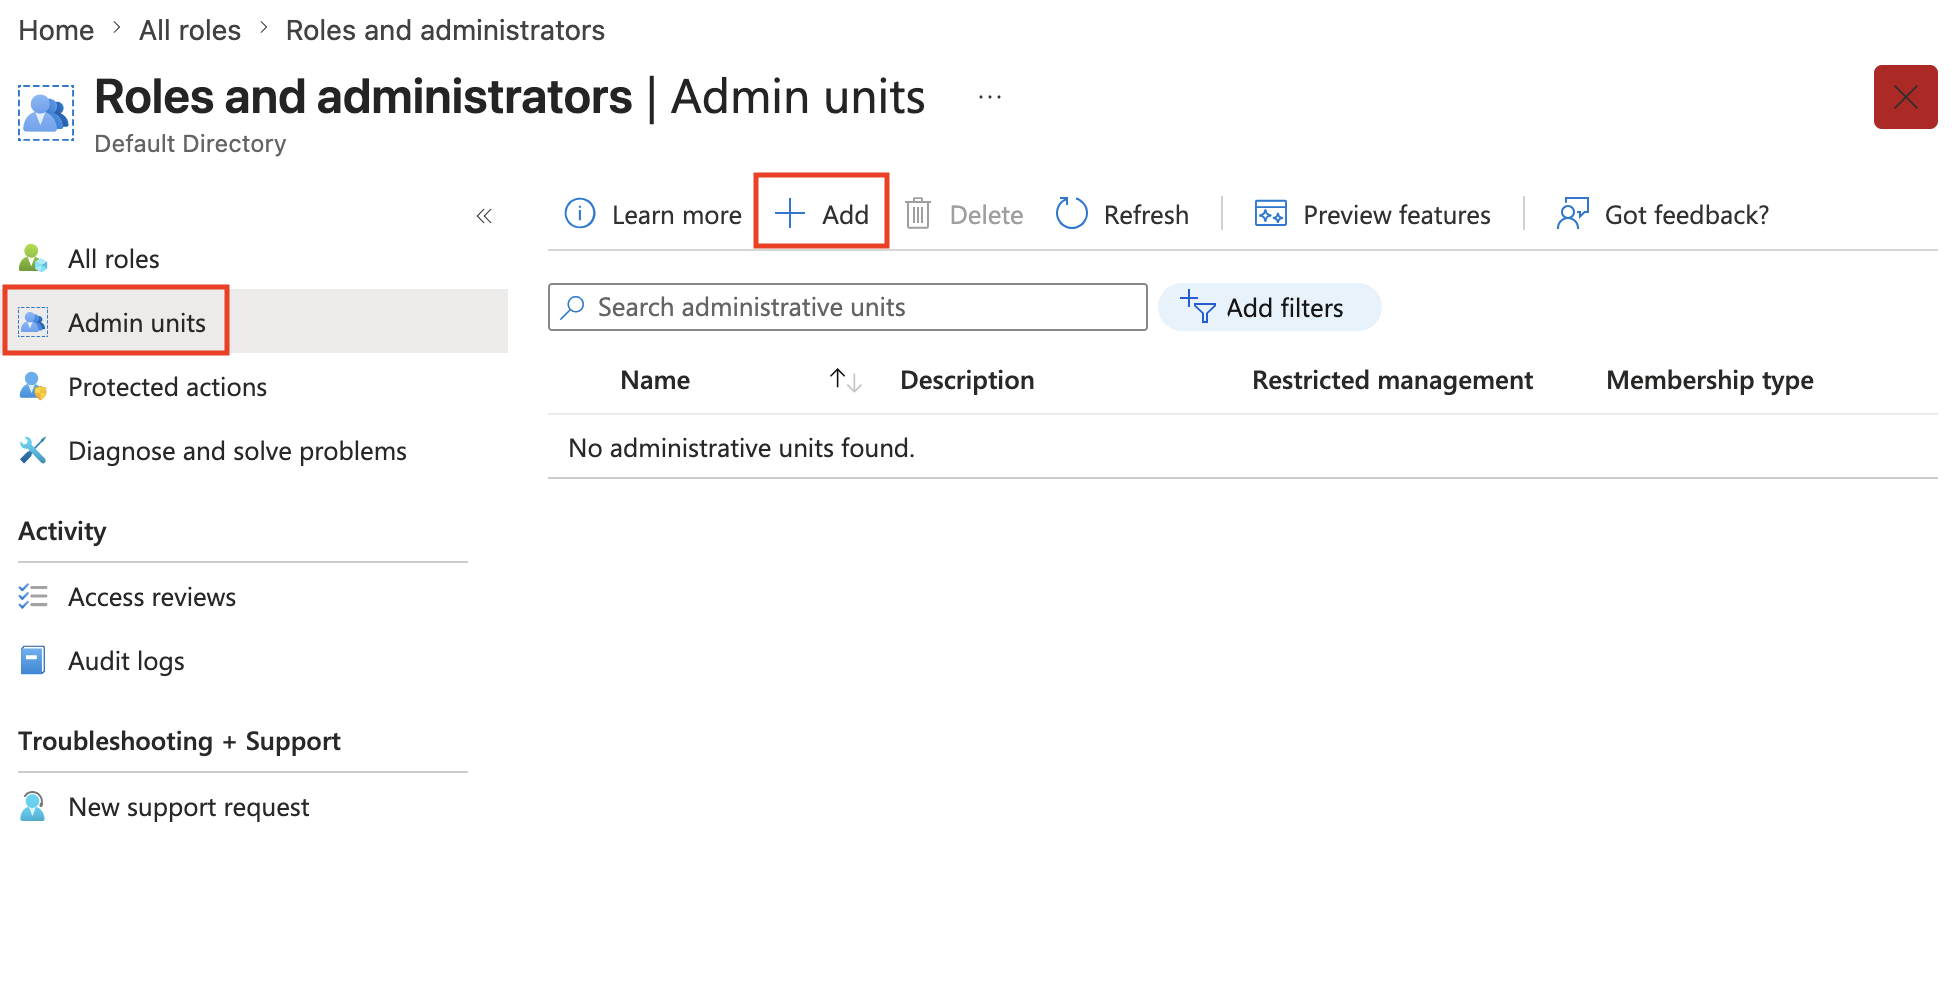Sort by Name using sort arrows
The width and height of the screenshot is (1952, 992).
tap(846, 380)
